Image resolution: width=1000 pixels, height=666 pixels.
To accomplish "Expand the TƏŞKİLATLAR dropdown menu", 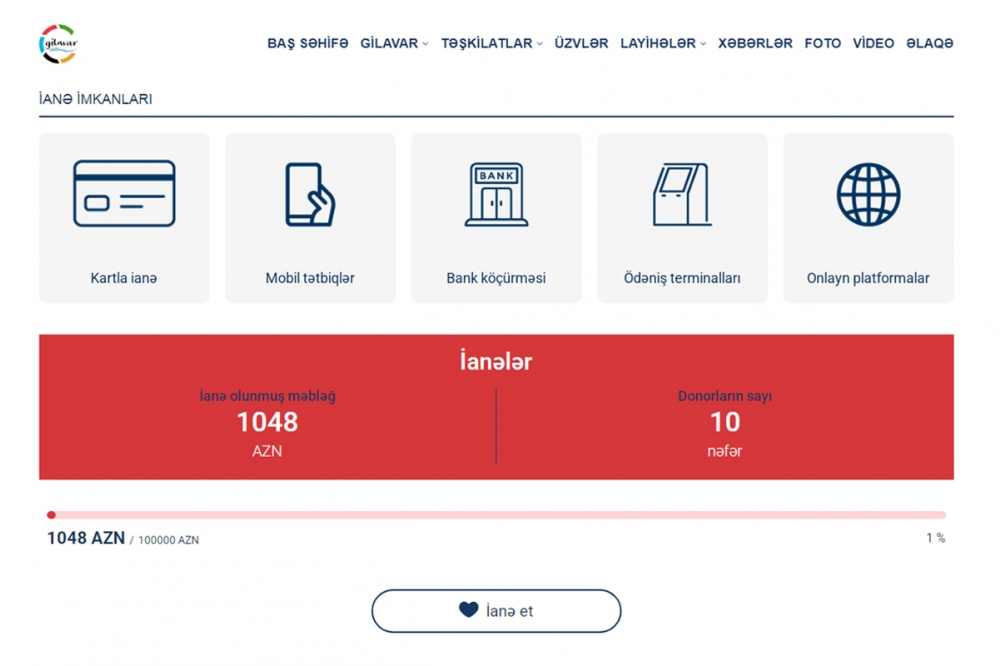I will pos(491,44).
